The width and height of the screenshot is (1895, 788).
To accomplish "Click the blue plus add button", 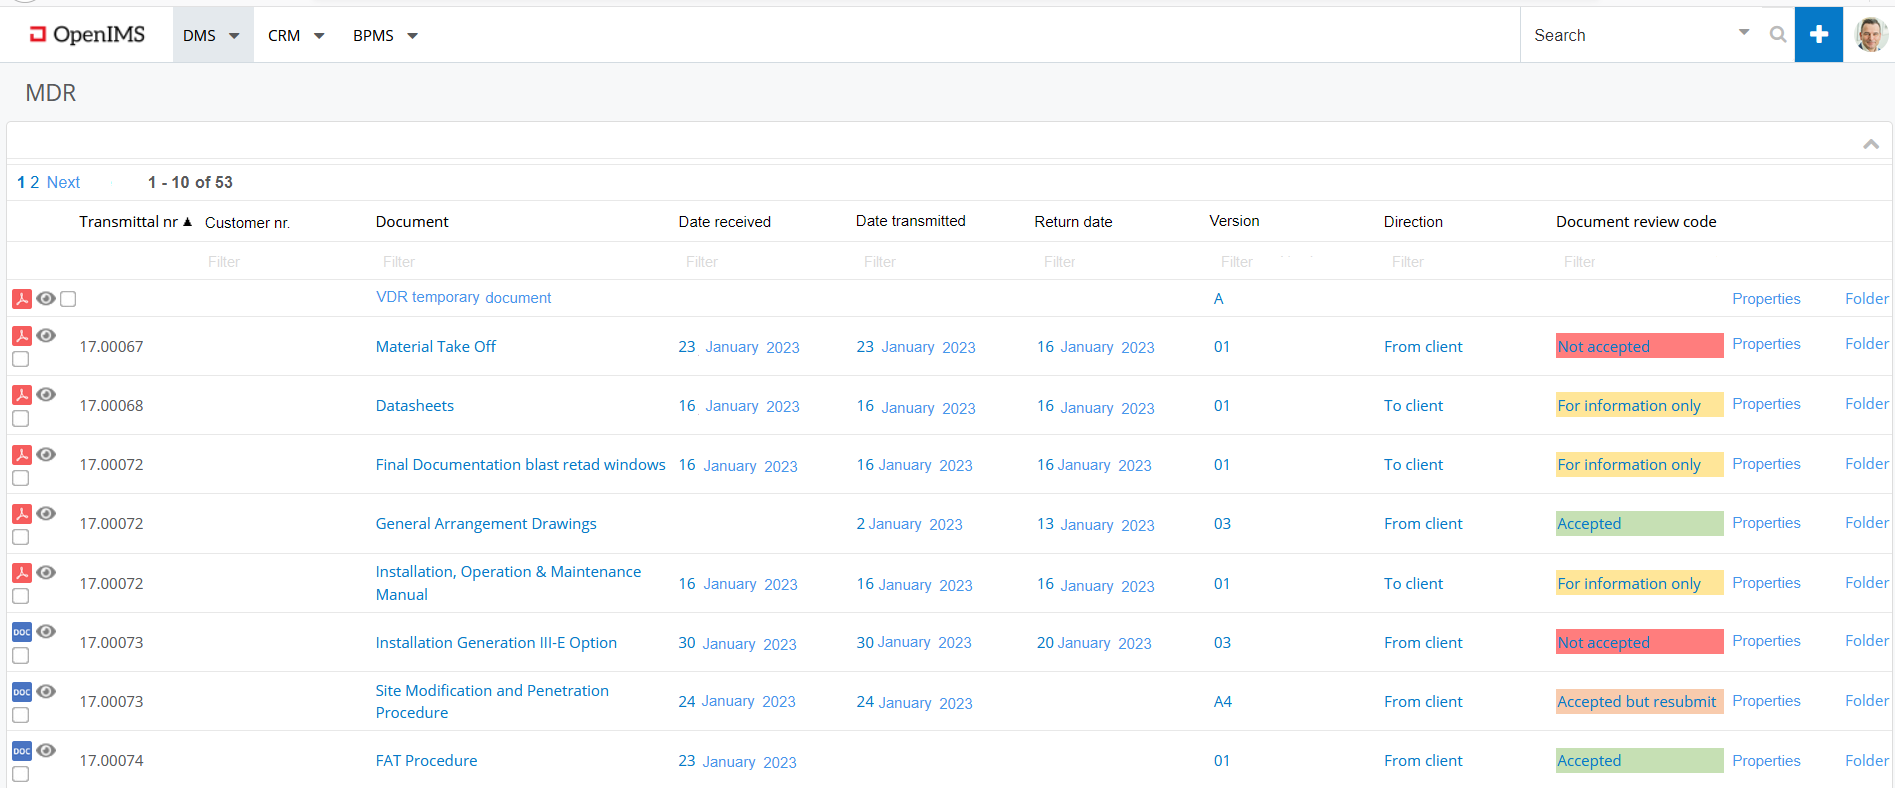I will click(1818, 35).
